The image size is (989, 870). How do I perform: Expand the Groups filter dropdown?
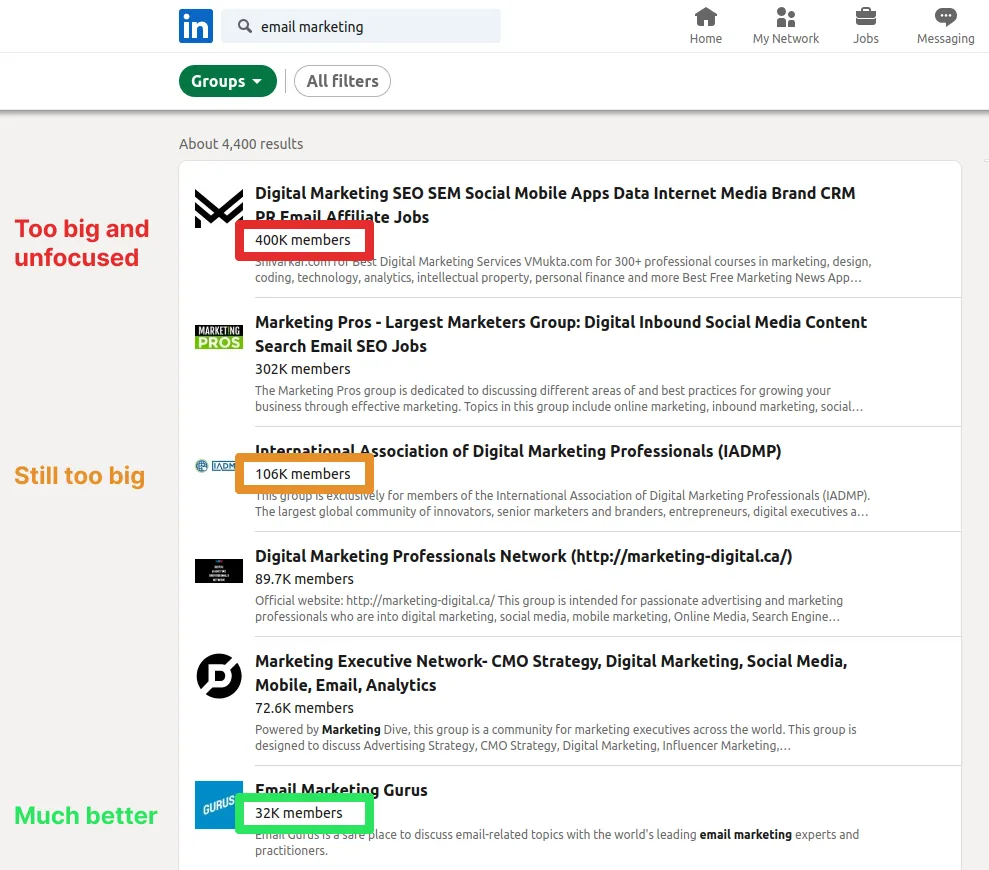click(x=228, y=81)
